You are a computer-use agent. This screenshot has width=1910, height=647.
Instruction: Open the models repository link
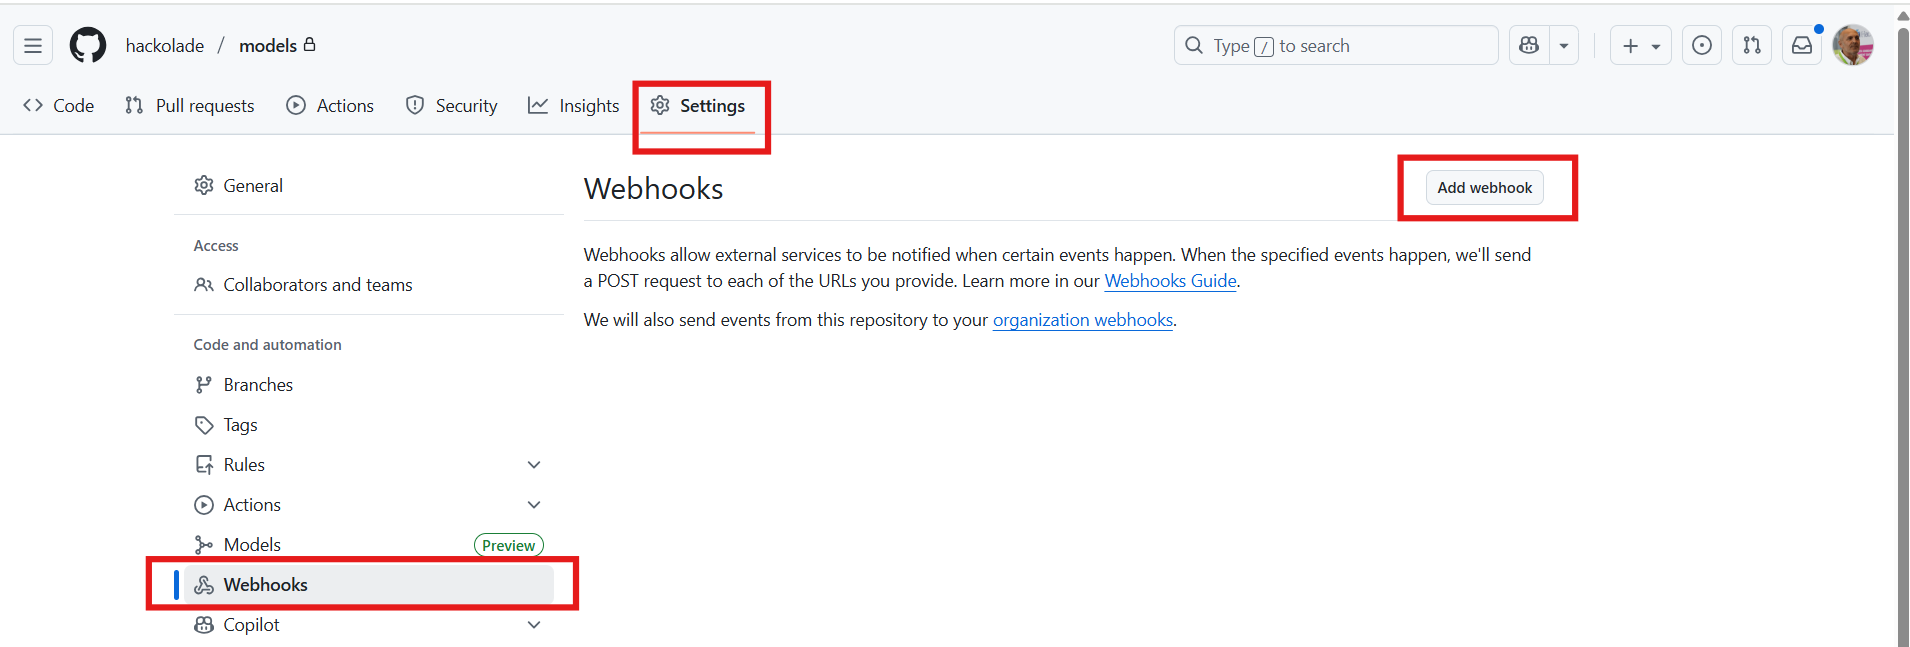268,46
